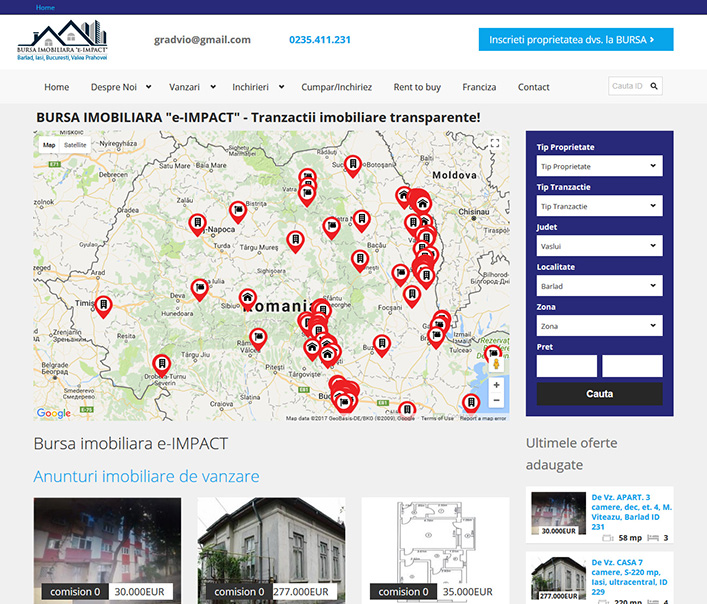The height and width of the screenshot is (604, 707).
Task: Switch map to Map view
Action: tap(49, 145)
